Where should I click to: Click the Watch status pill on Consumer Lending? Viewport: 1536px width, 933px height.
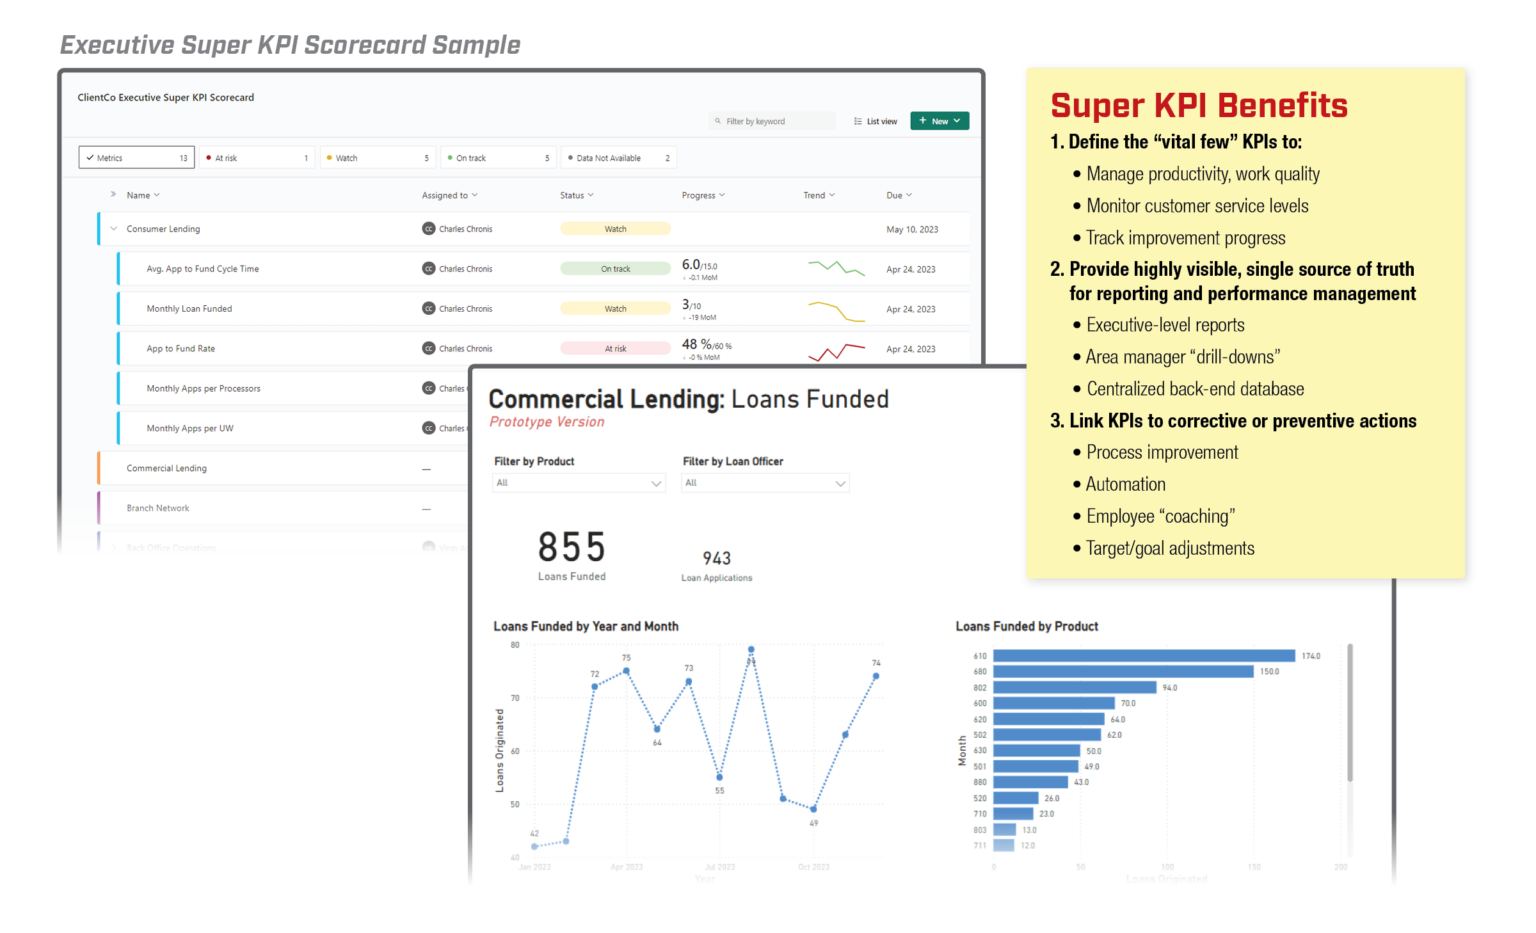tap(615, 228)
